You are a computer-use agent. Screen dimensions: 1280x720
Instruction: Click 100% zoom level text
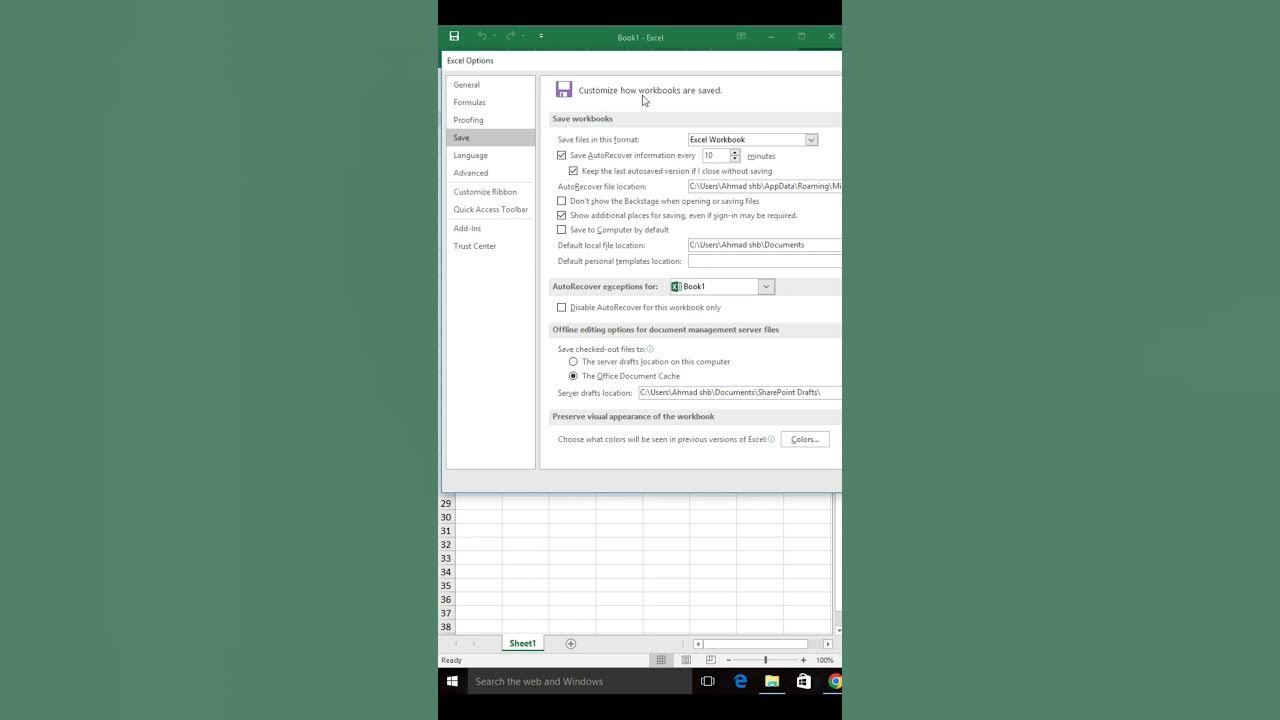click(x=825, y=660)
